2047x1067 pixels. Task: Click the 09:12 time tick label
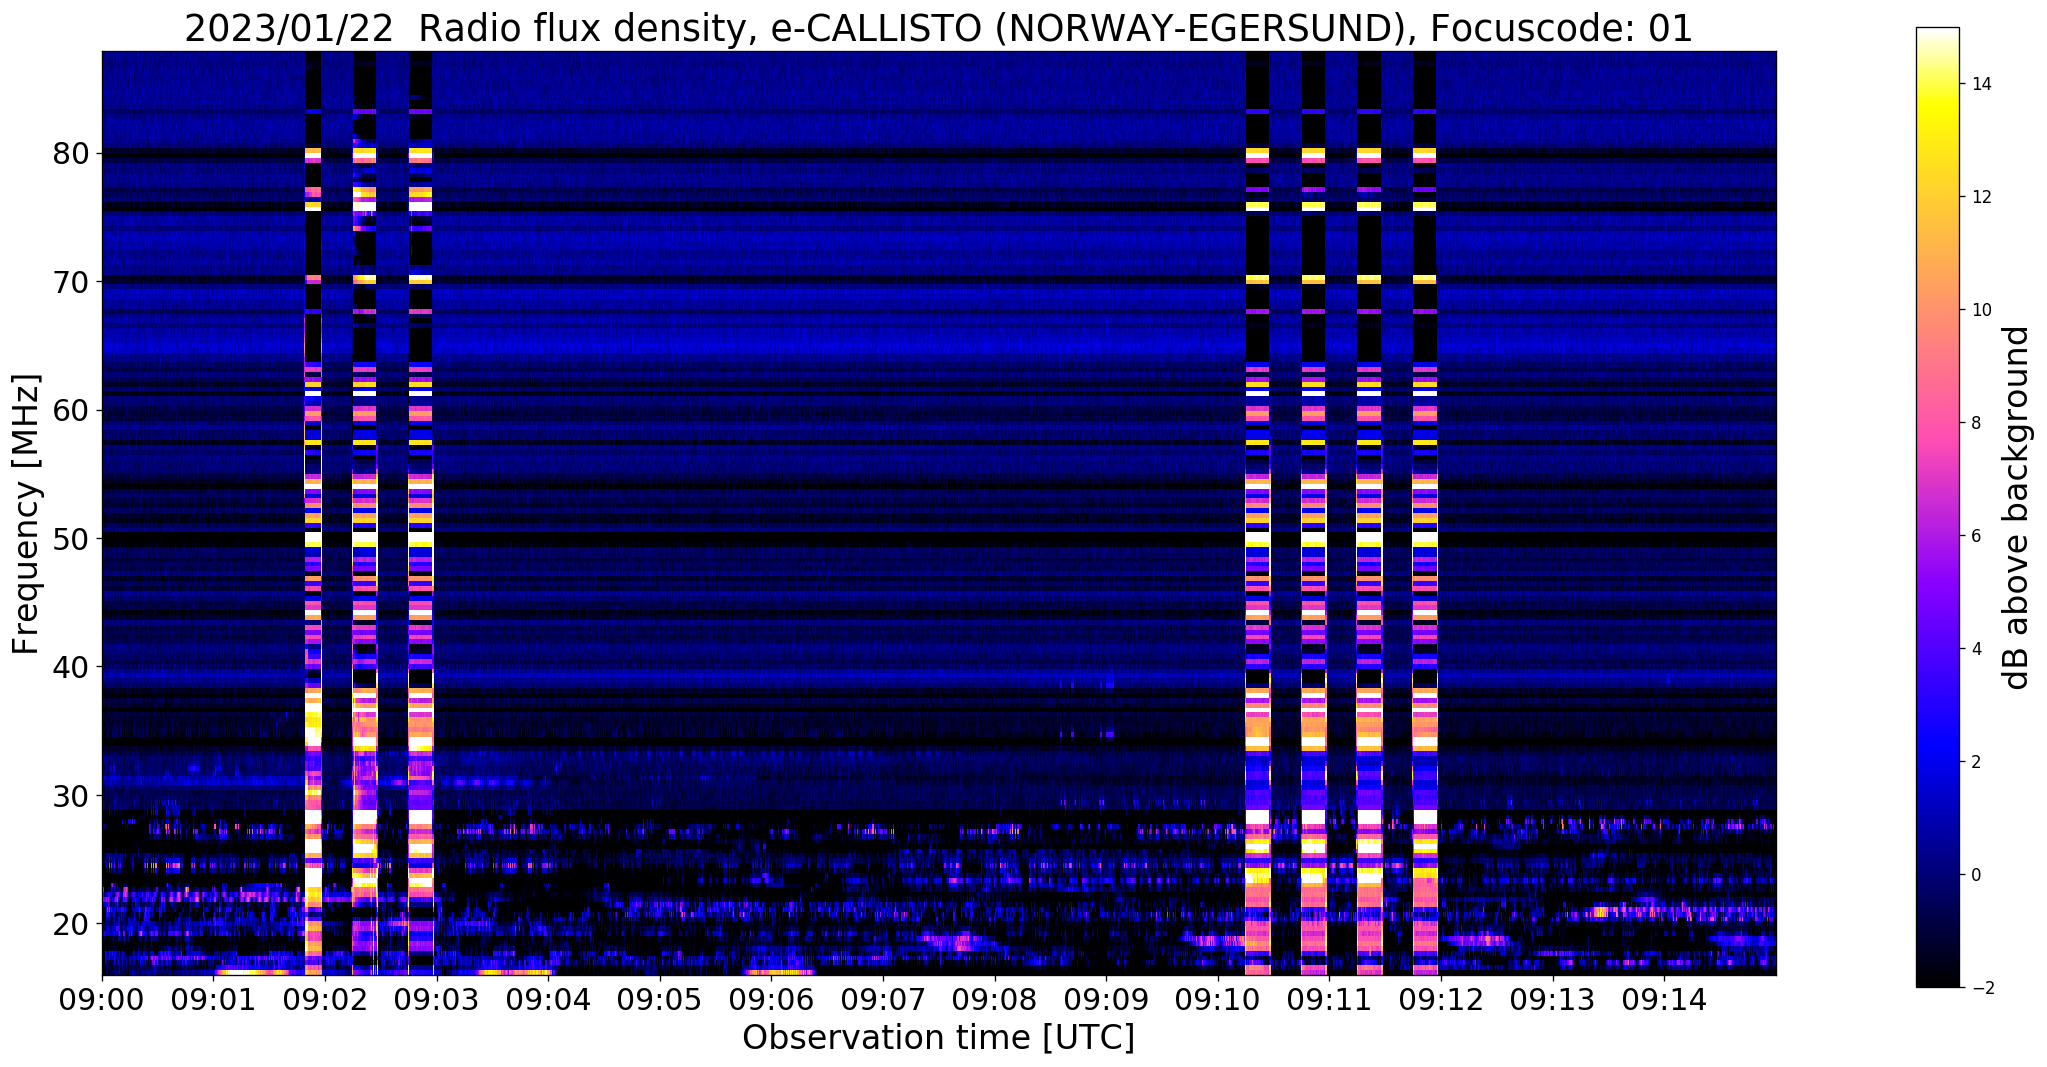tap(1441, 999)
